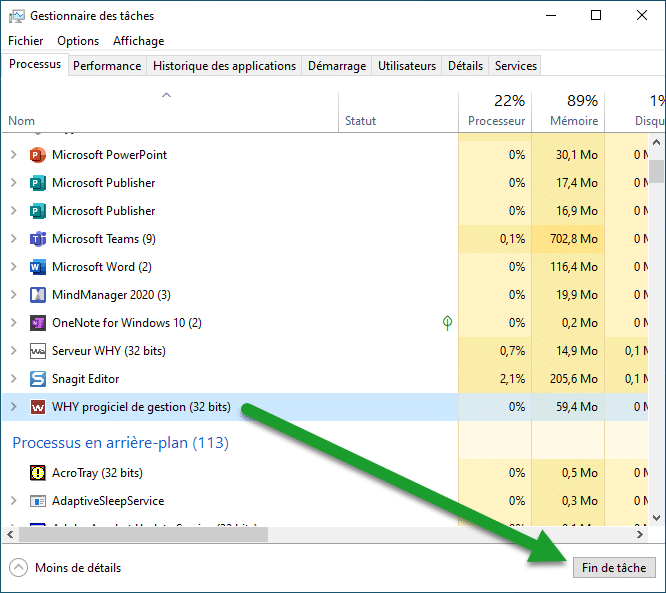This screenshot has width=666, height=593.
Task: Open the Fichier menu
Action: pos(25,41)
